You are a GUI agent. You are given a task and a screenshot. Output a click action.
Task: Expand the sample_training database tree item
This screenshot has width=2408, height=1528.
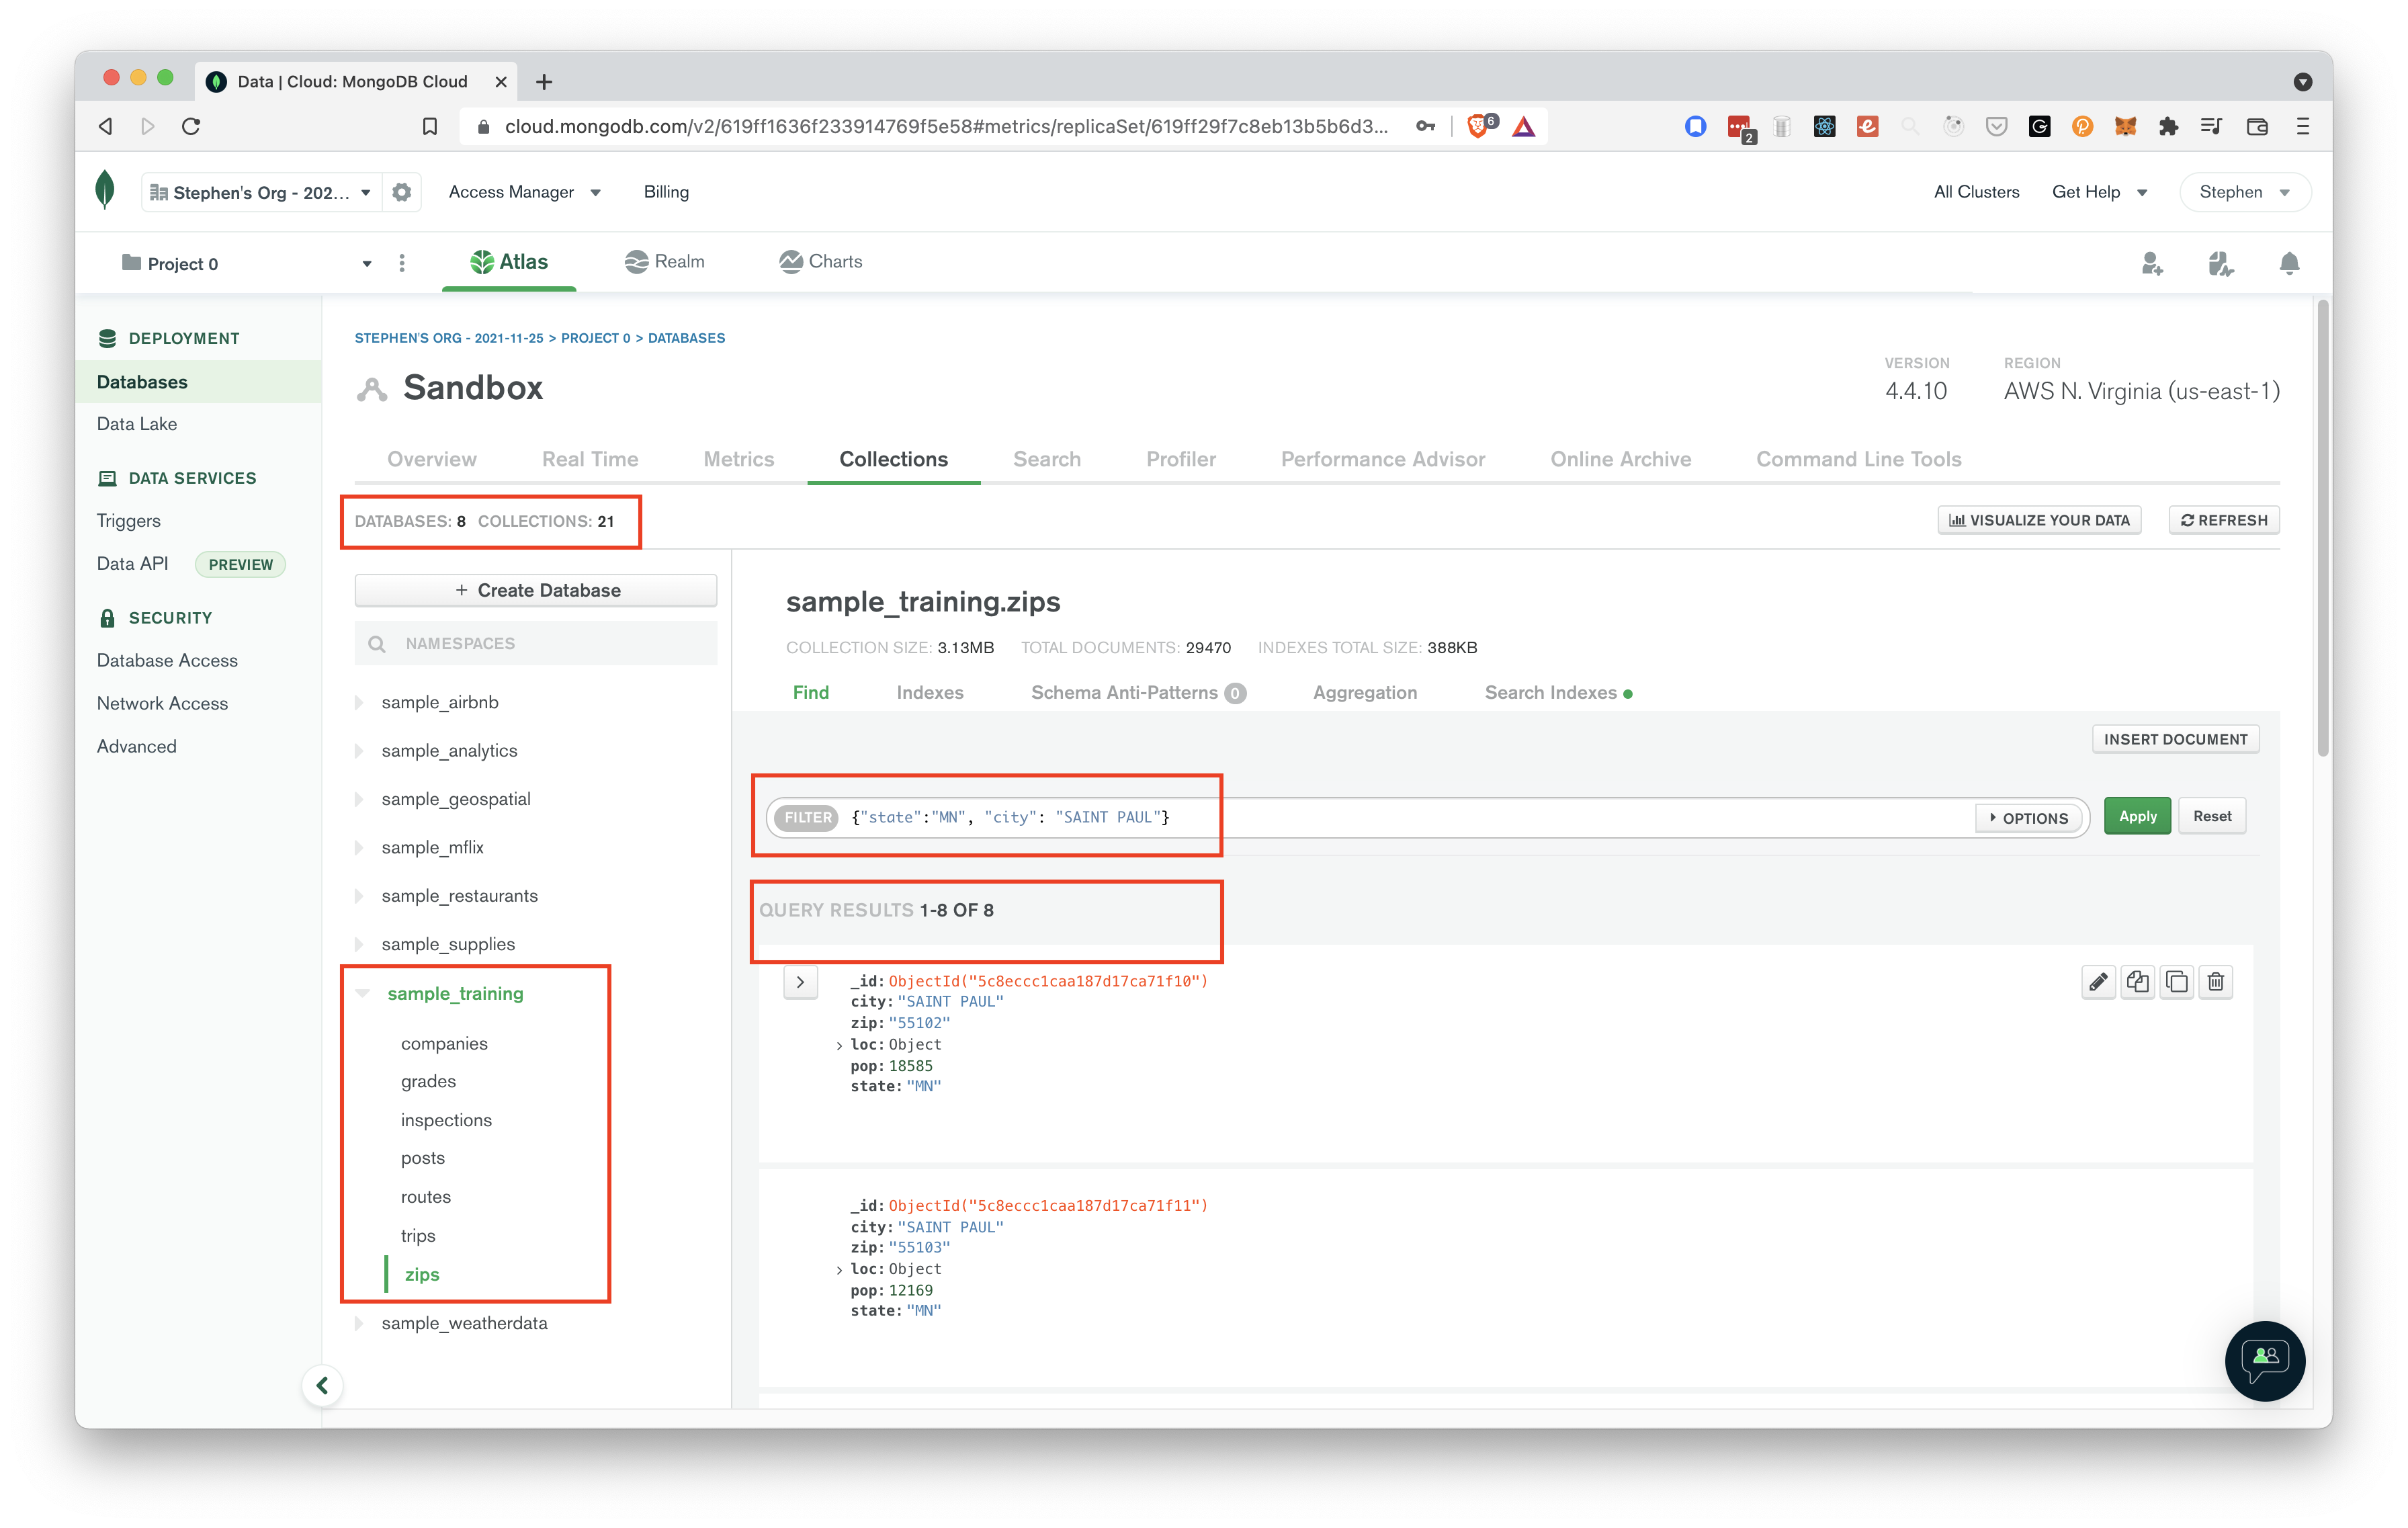[x=363, y=993]
